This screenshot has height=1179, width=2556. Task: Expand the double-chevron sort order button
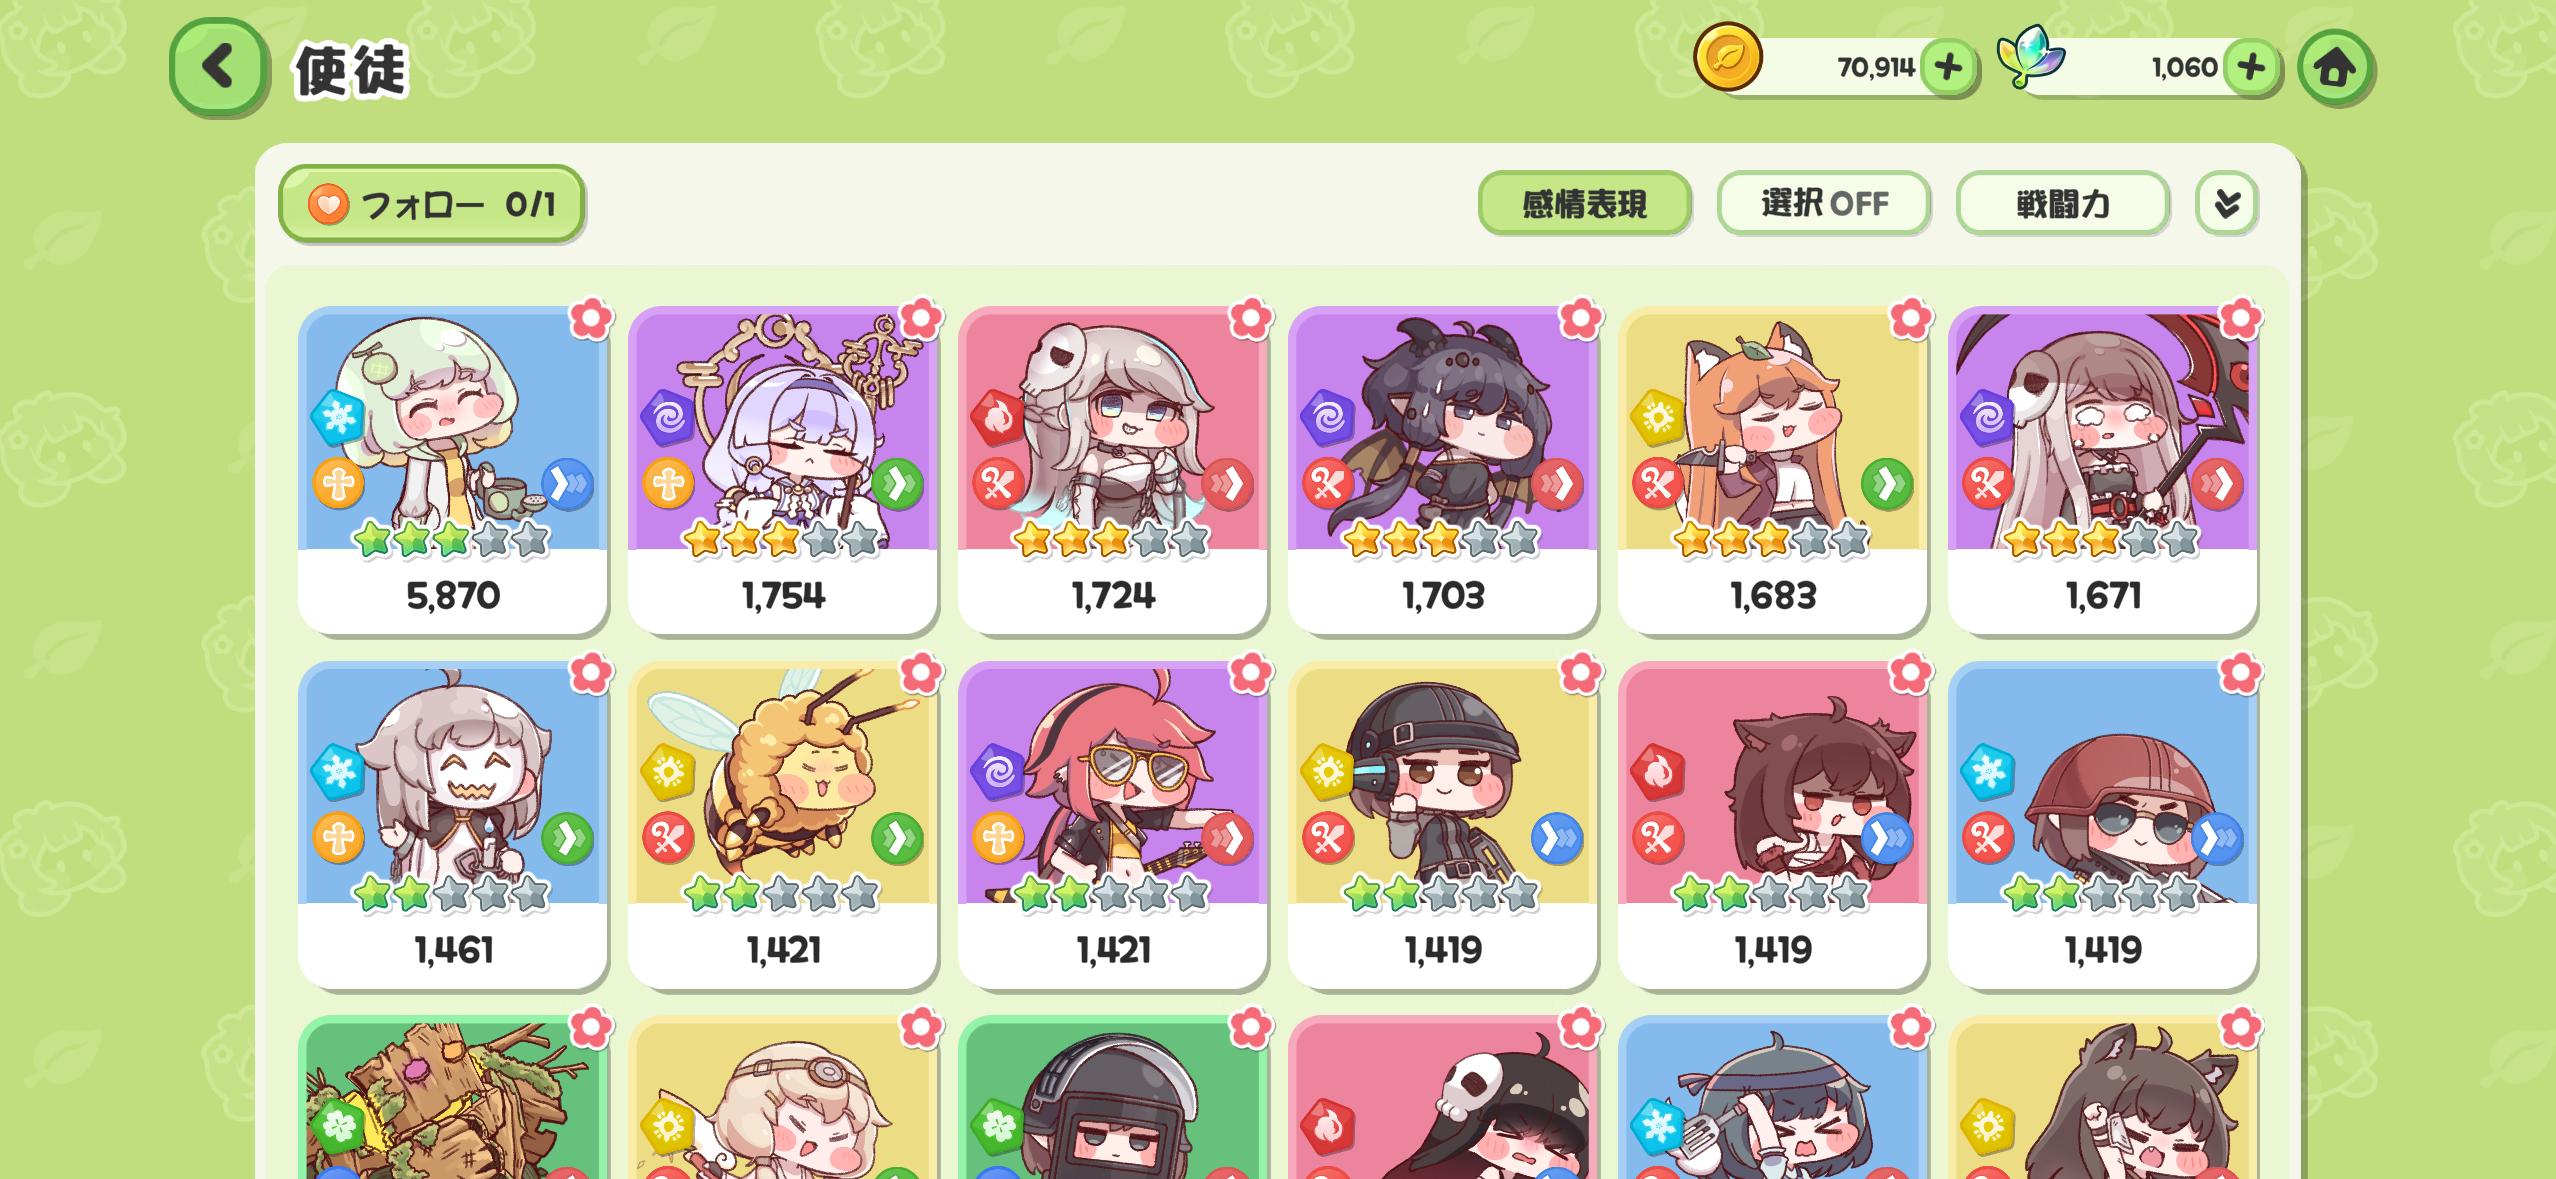coord(2227,204)
